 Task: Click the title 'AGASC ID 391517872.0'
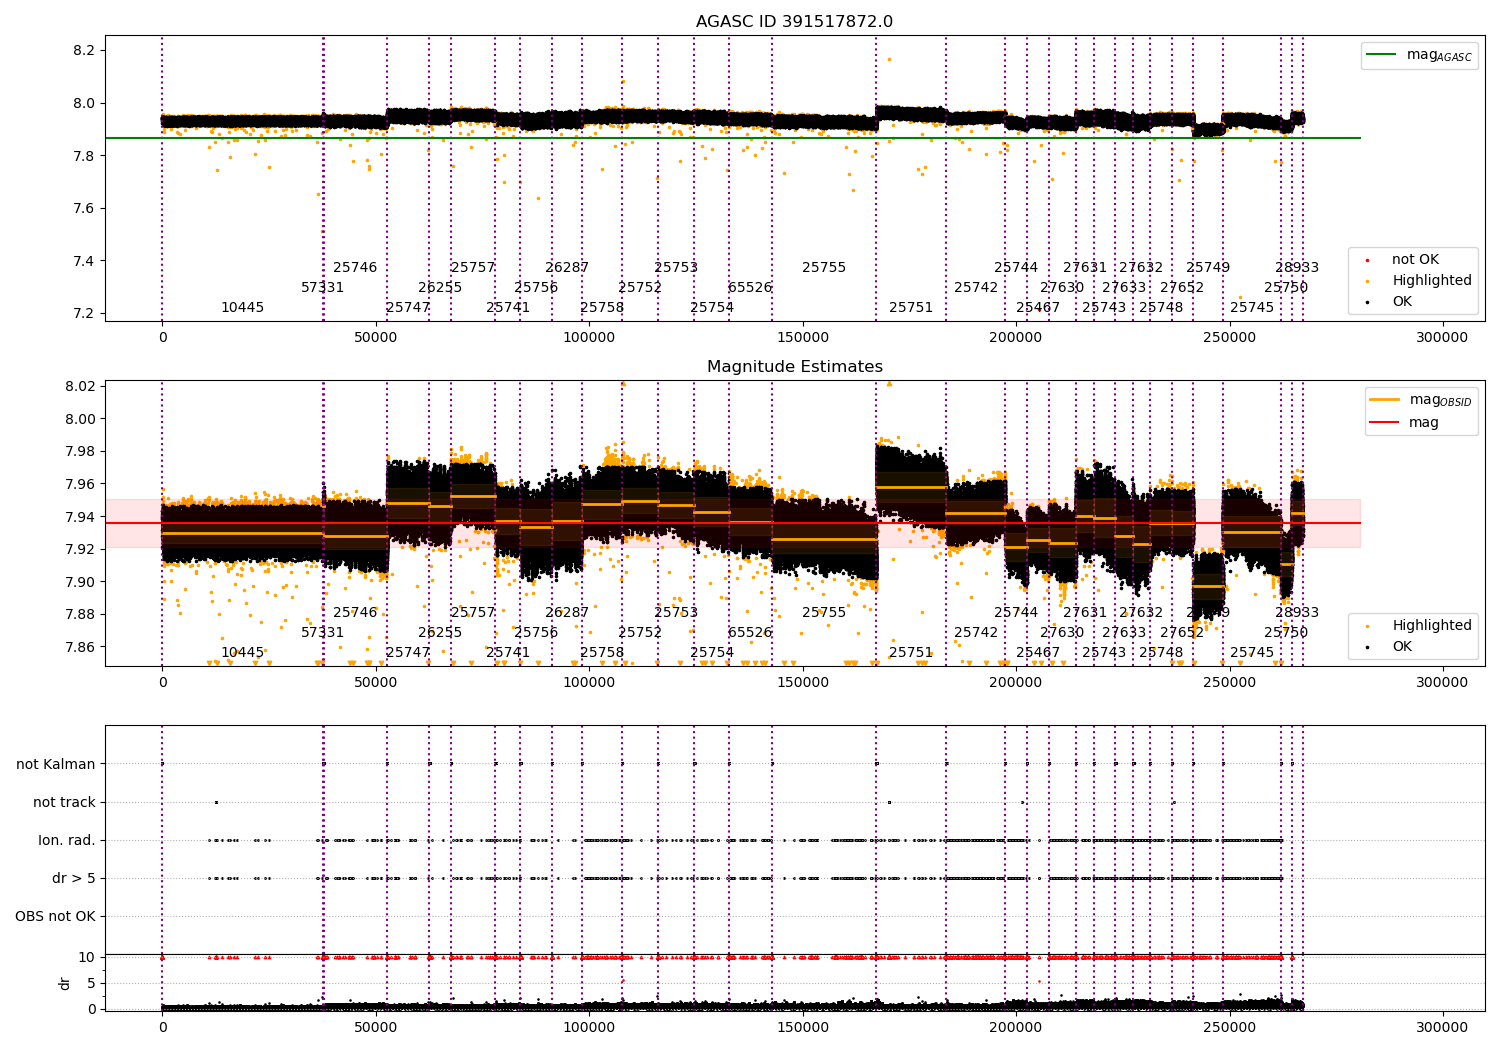click(795, 22)
